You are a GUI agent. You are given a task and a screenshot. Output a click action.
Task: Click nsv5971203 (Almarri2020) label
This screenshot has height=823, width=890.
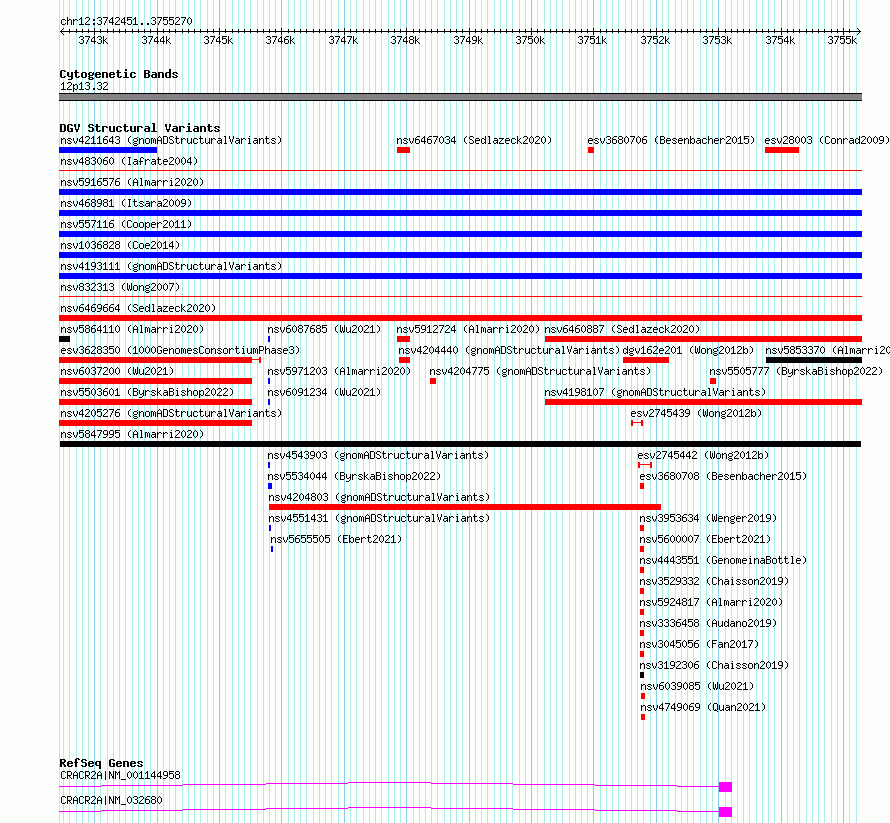pos(339,371)
